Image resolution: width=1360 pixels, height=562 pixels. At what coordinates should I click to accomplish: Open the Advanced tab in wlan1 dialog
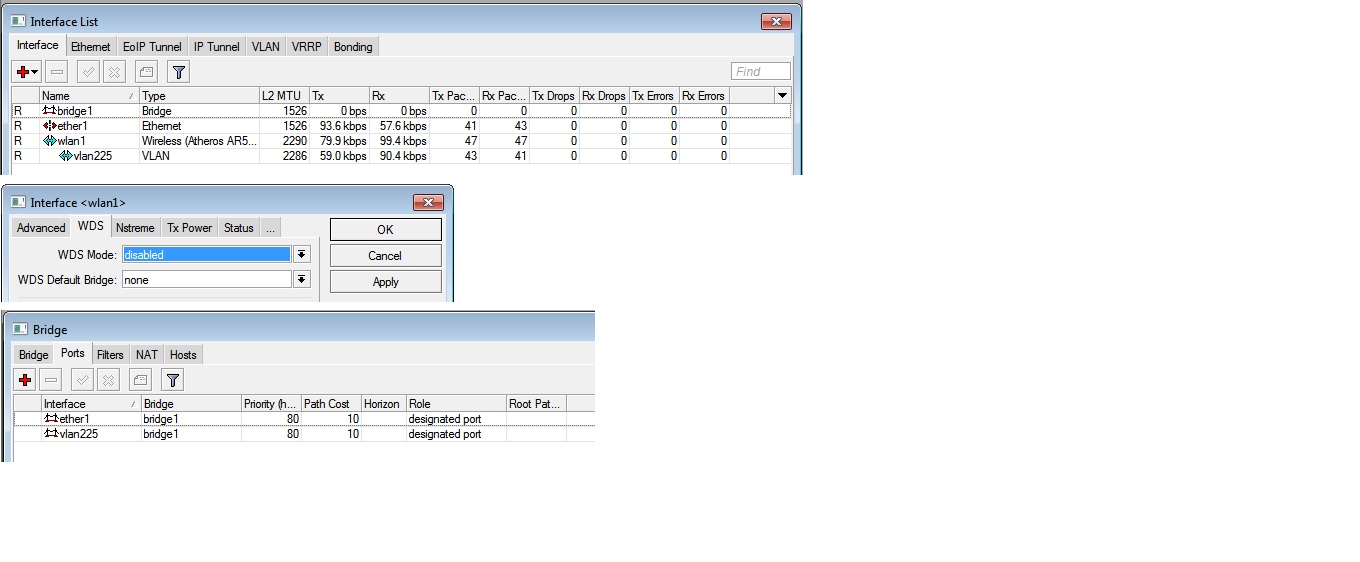41,228
